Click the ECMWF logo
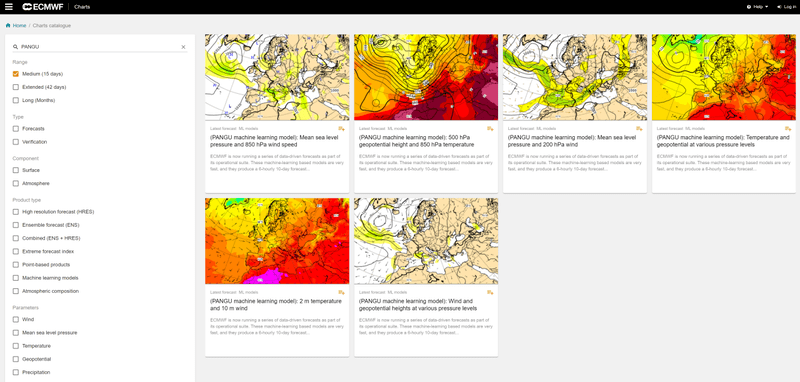Screen dimensions: 800x382 (43, 7)
